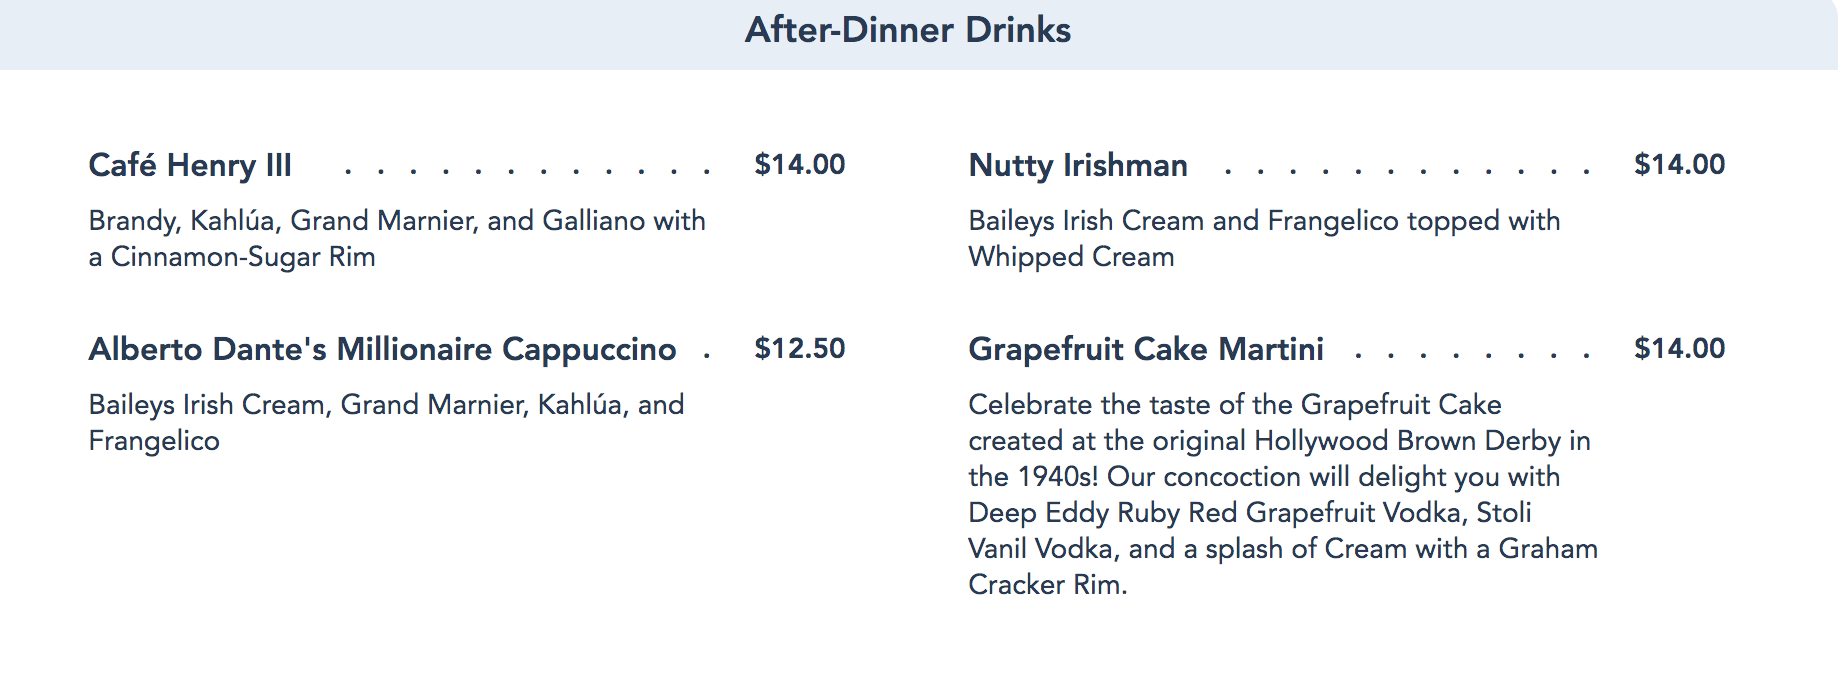Select the Café Henry III item title
The image size is (1848, 696).
(x=190, y=165)
